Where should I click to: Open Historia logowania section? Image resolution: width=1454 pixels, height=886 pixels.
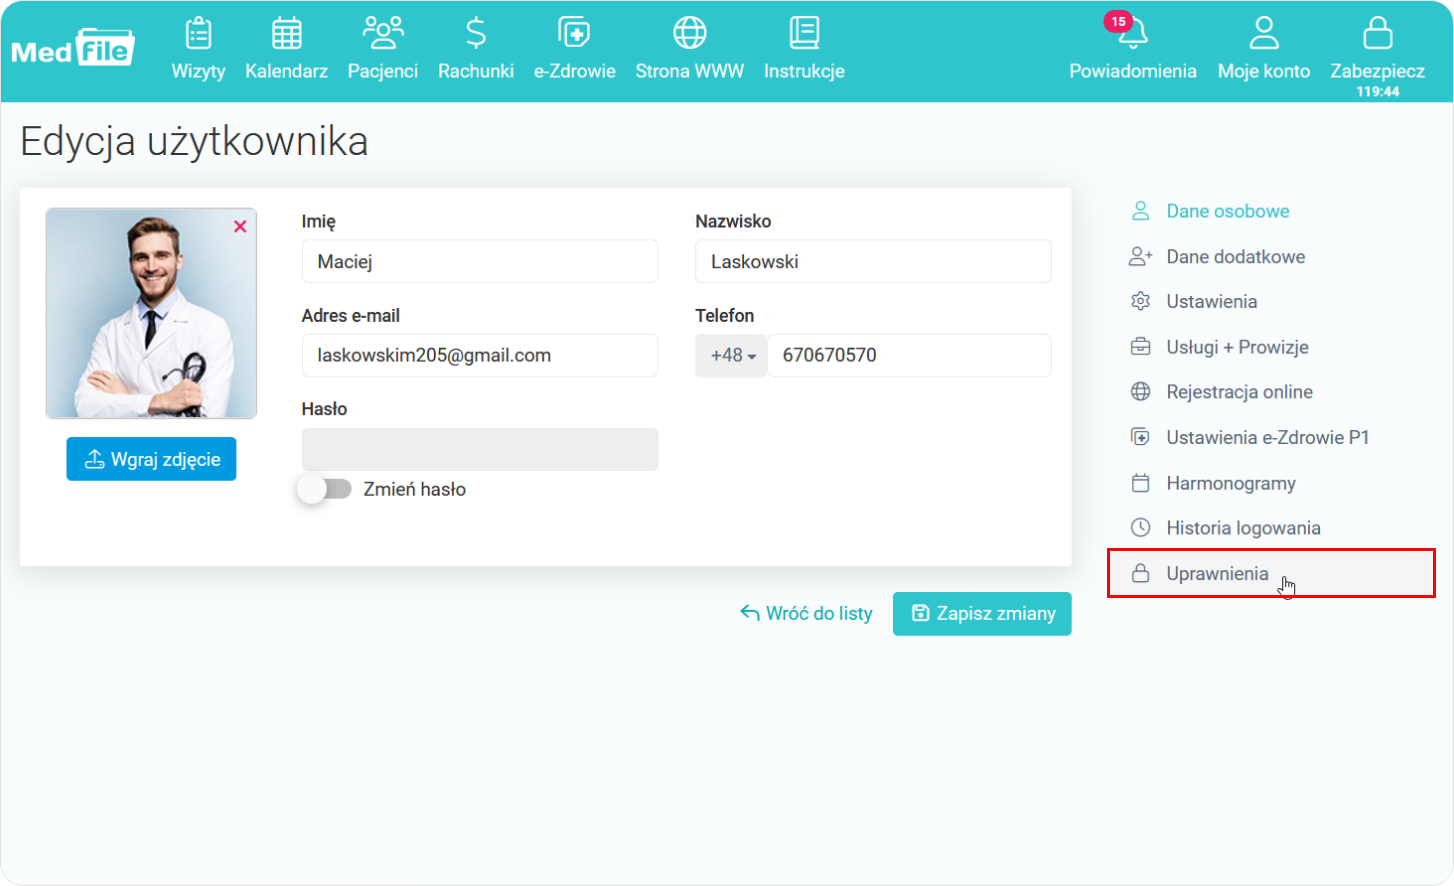coord(1242,528)
